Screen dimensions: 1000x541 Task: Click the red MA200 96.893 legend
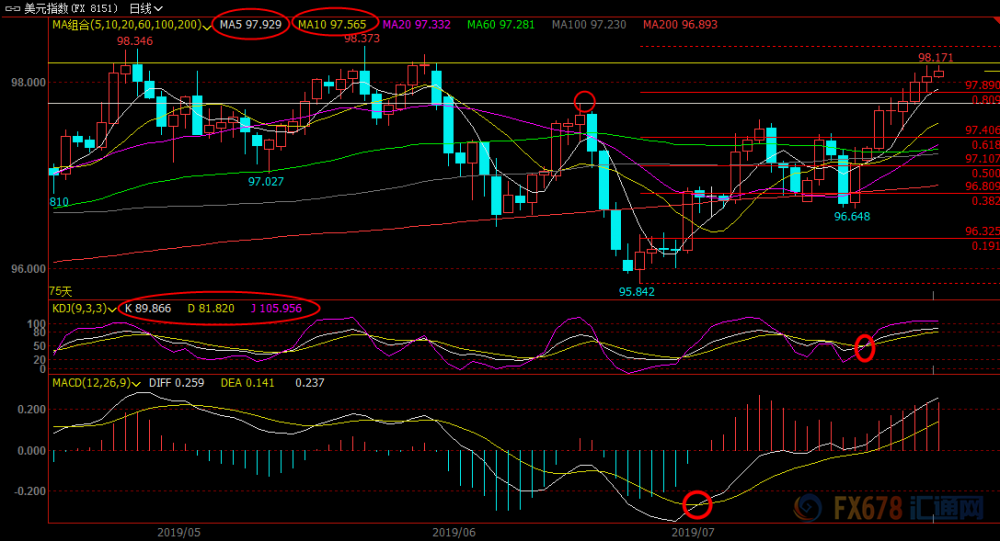click(x=680, y=25)
